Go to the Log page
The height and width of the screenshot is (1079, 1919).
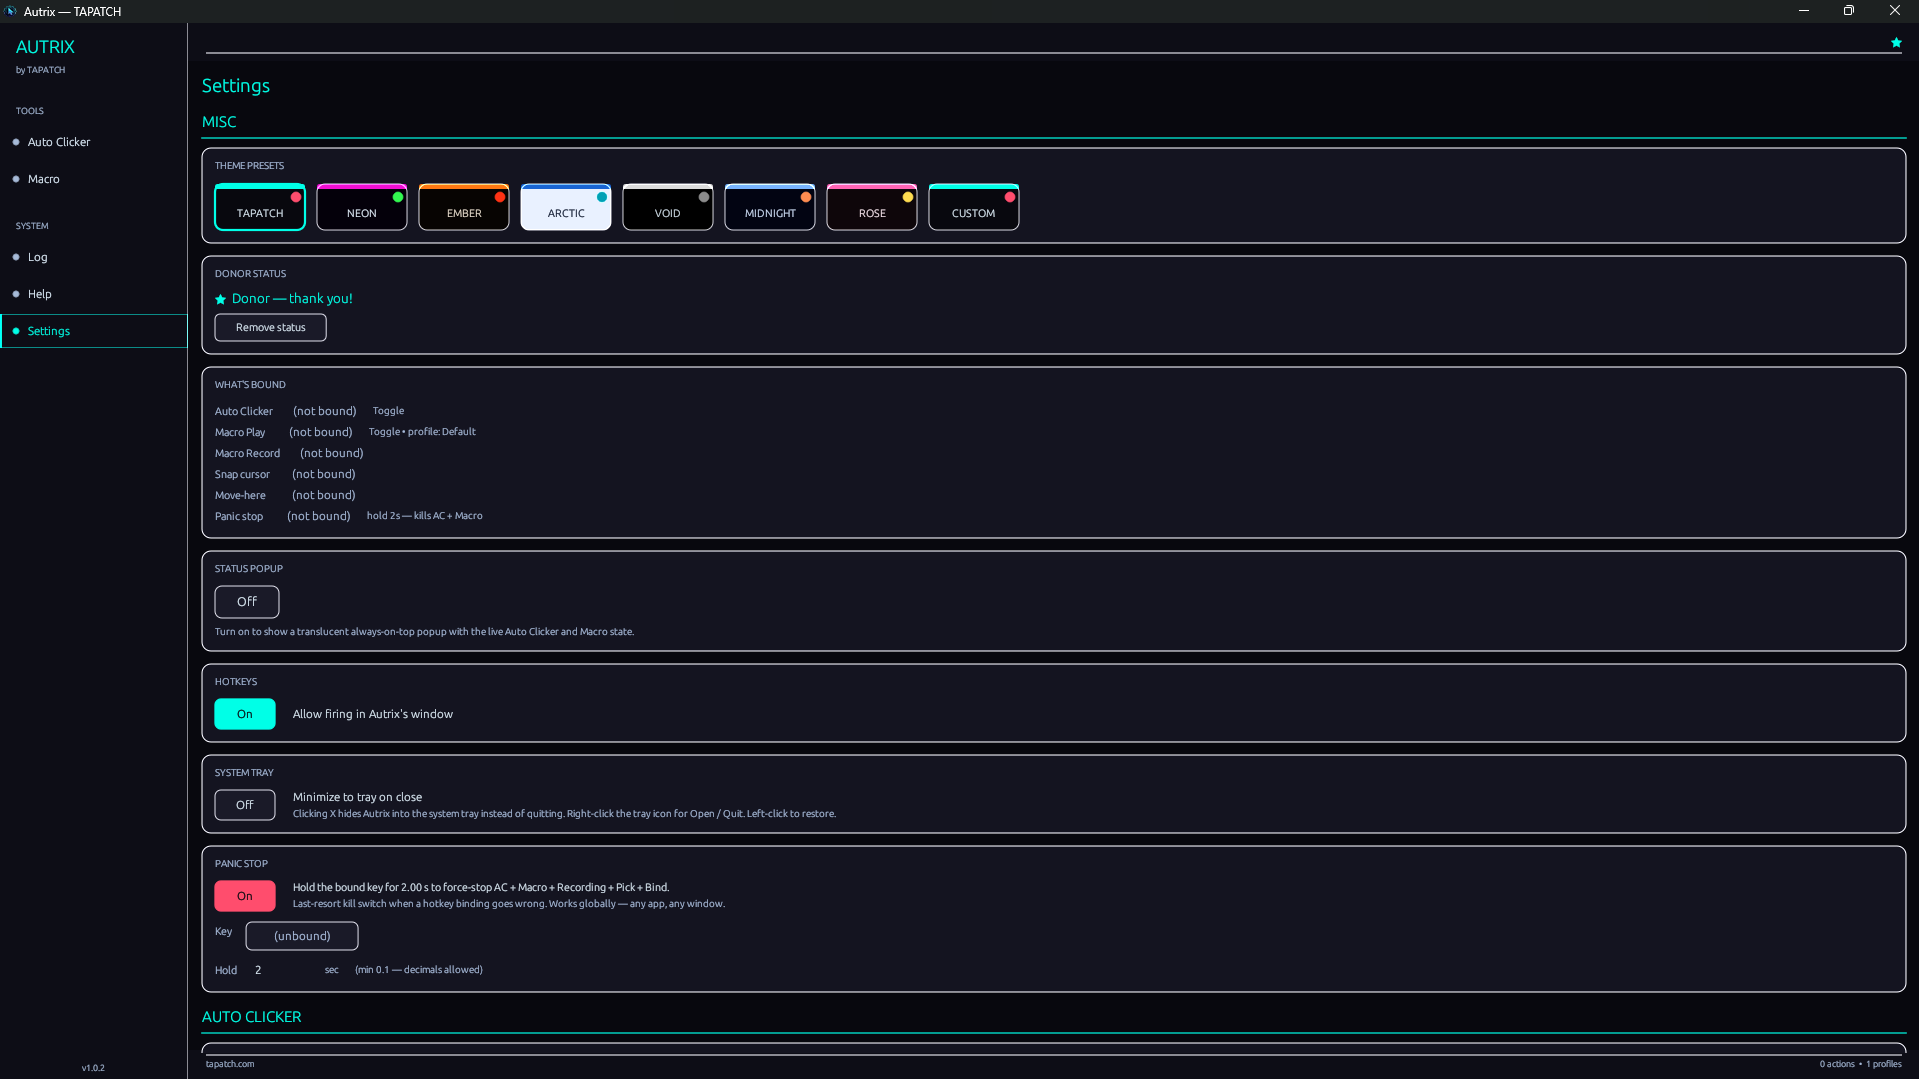coord(94,257)
